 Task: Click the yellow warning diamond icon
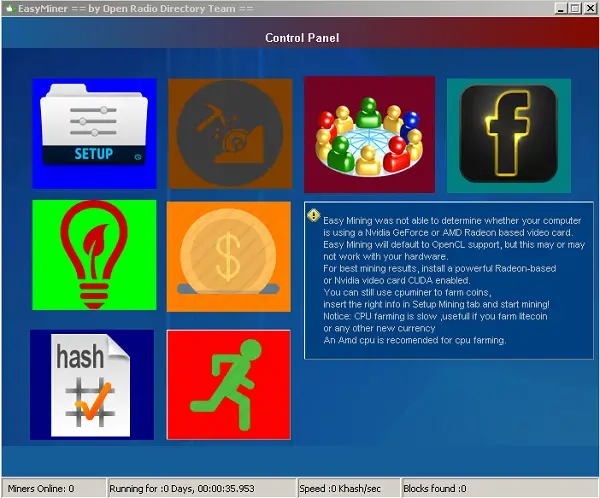[313, 216]
